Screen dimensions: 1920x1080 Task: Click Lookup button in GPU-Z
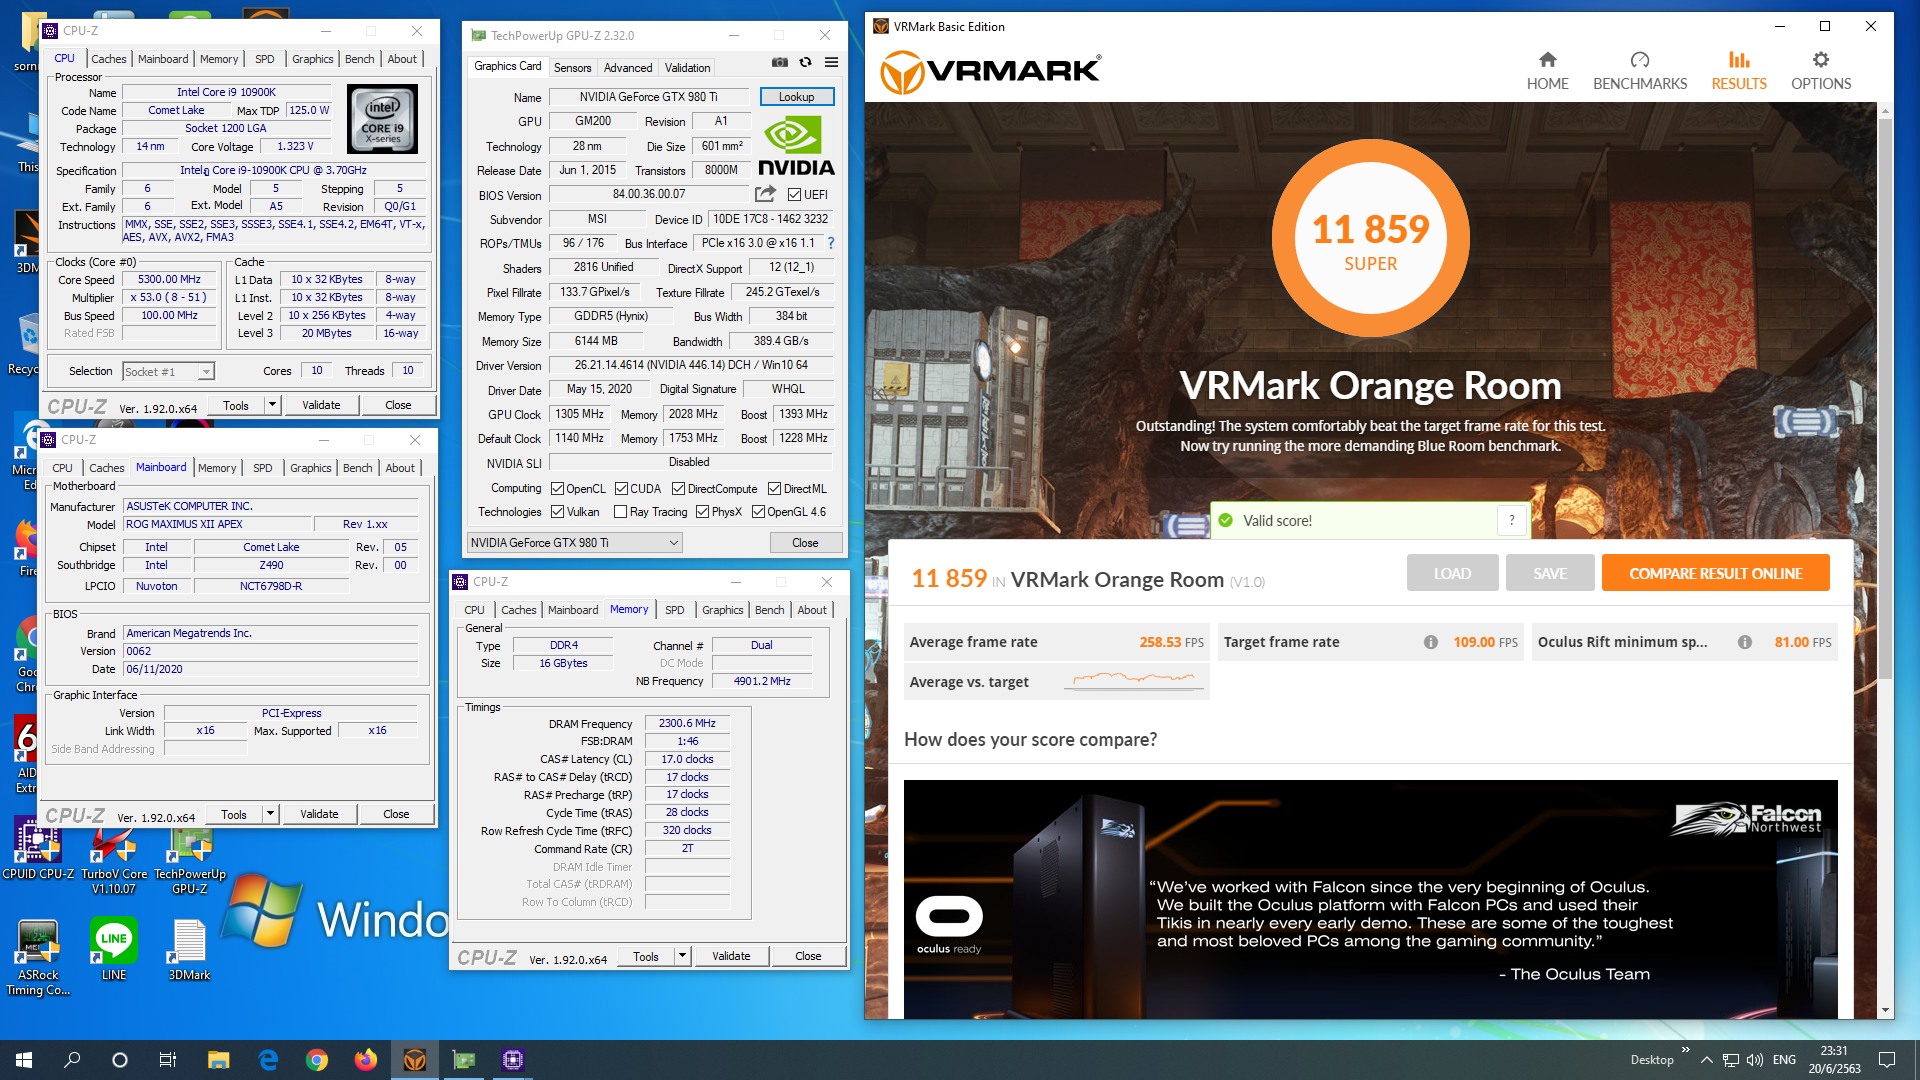tap(797, 96)
